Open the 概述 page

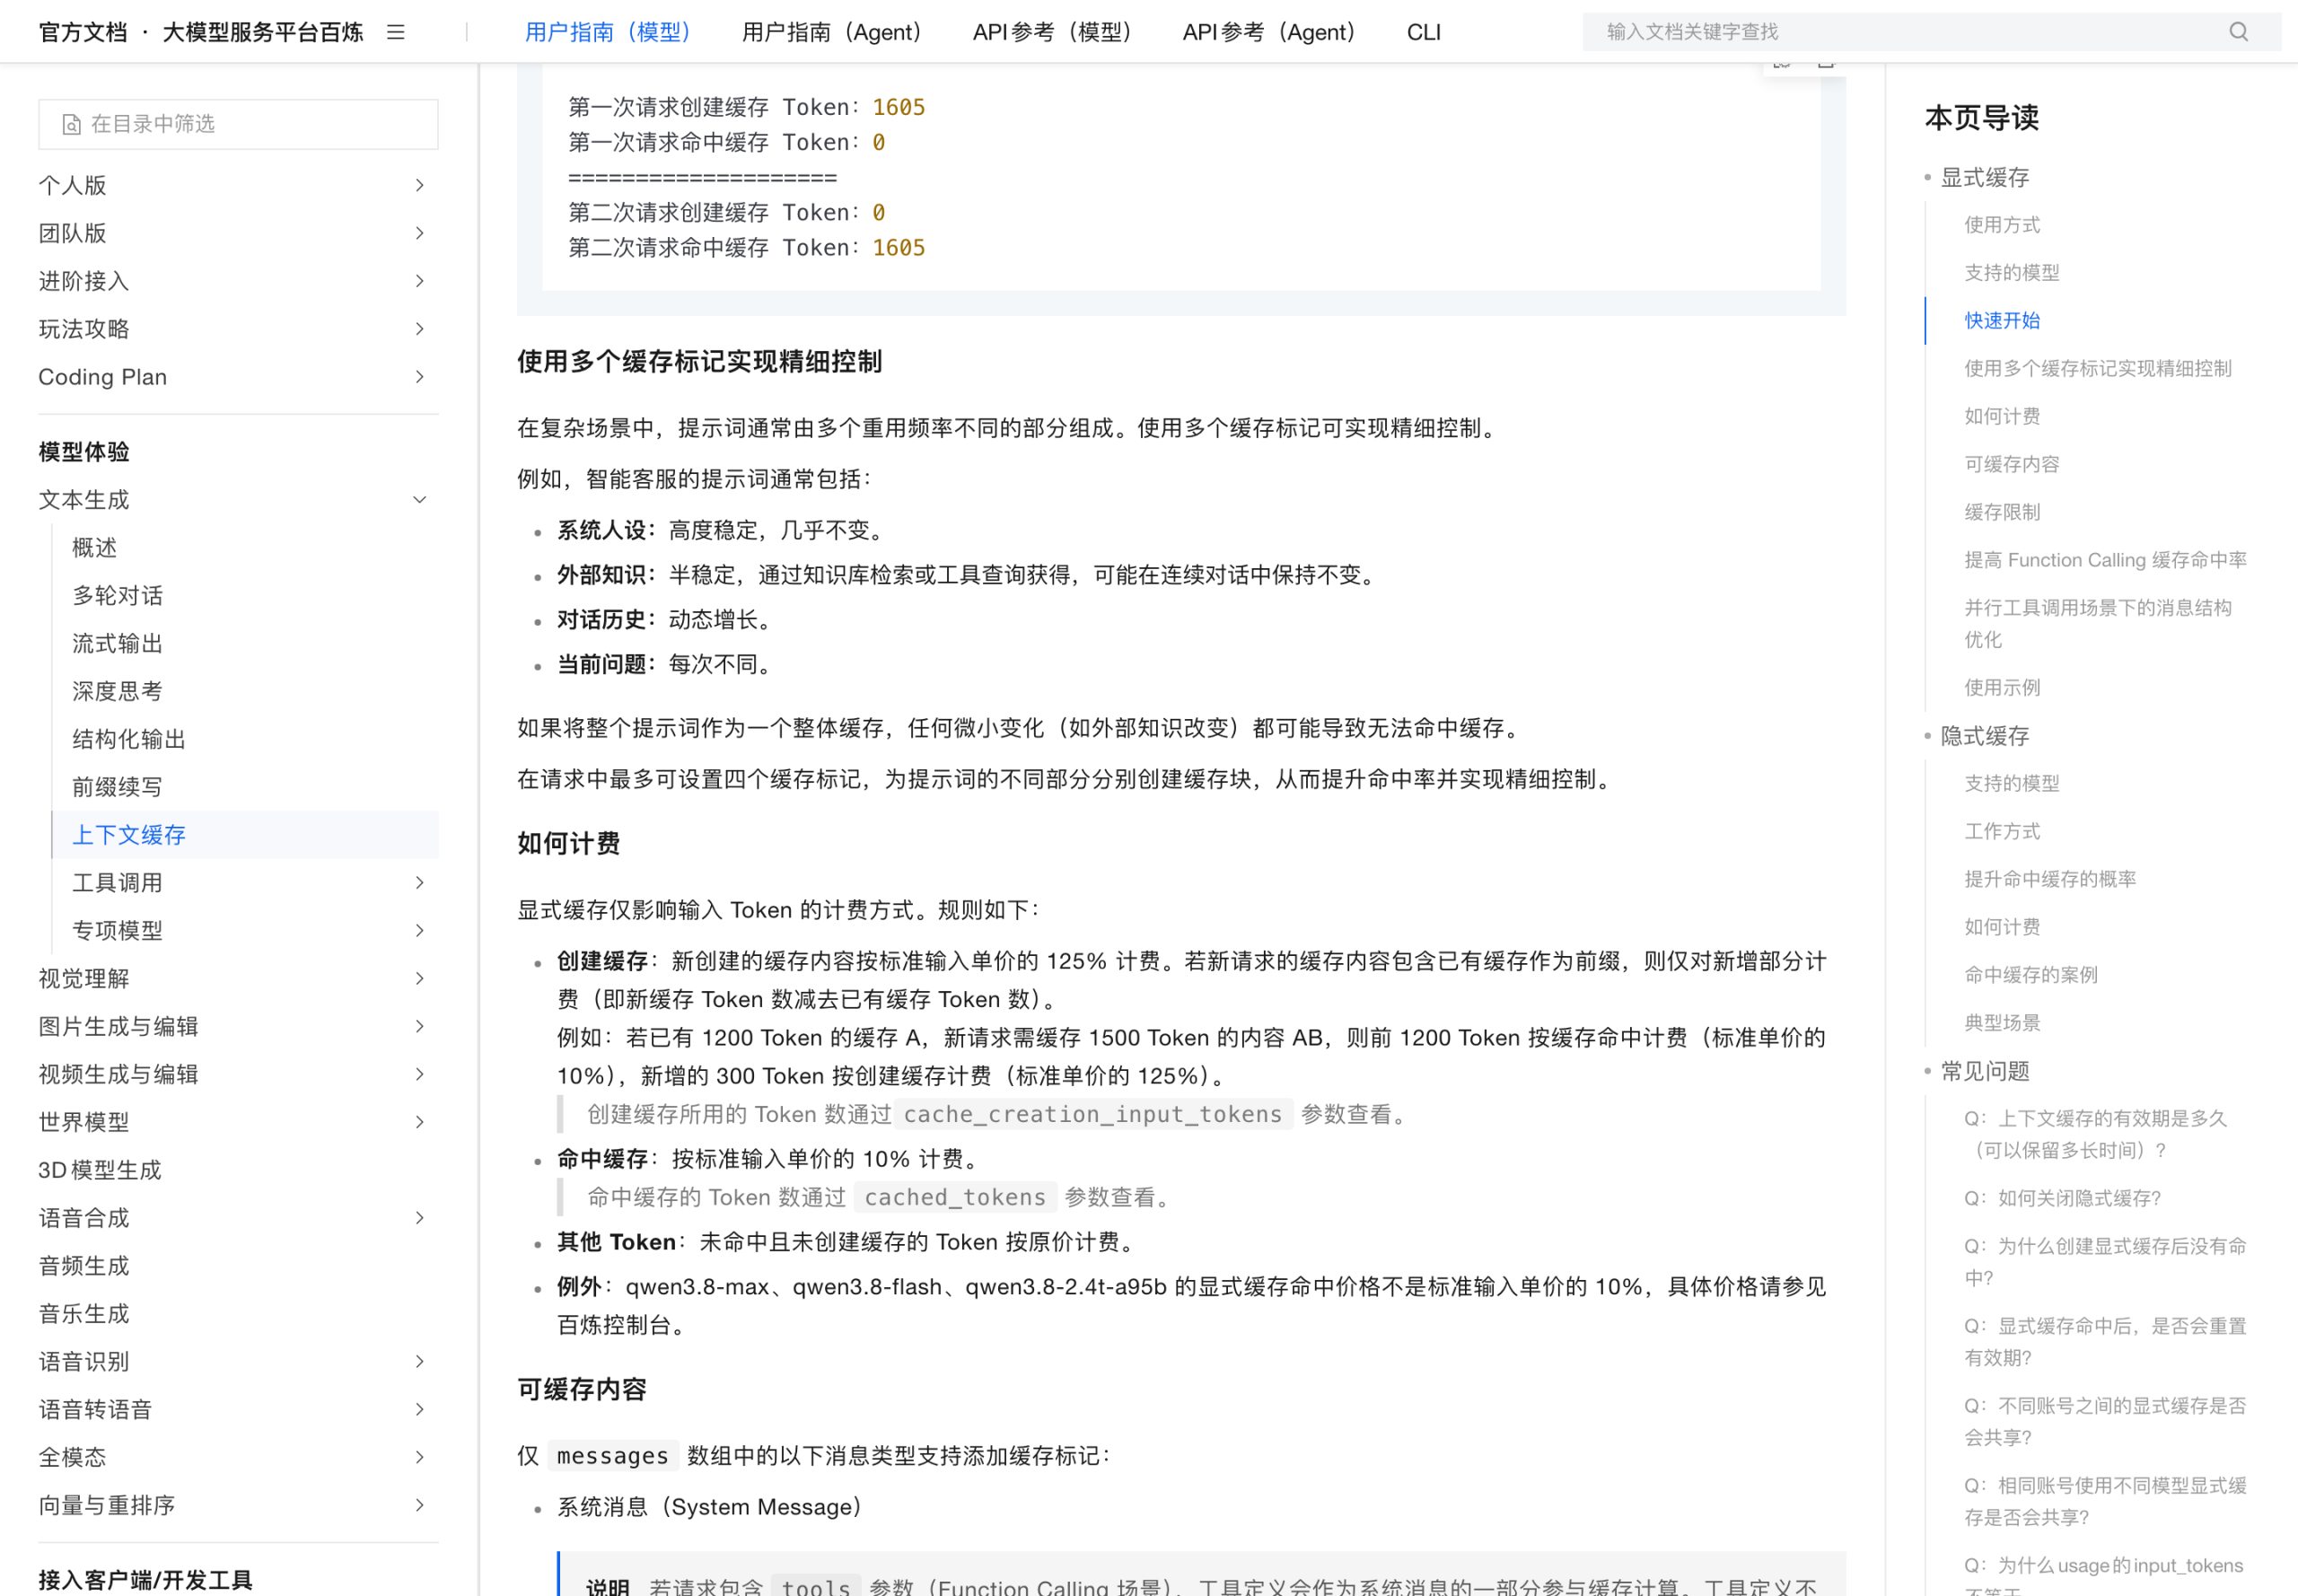tap(95, 548)
